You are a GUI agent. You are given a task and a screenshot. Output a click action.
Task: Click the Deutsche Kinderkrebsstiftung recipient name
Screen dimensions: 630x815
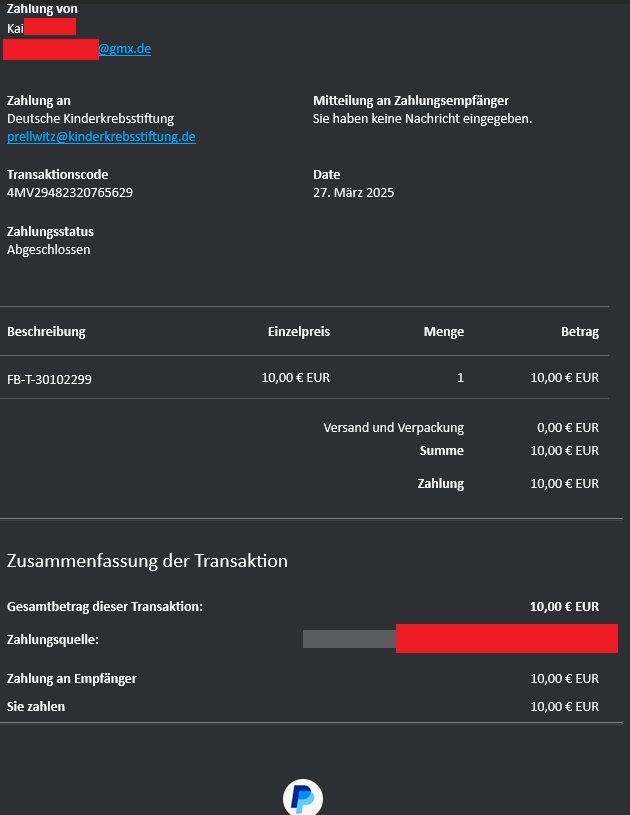pyautogui.click(x=90, y=119)
